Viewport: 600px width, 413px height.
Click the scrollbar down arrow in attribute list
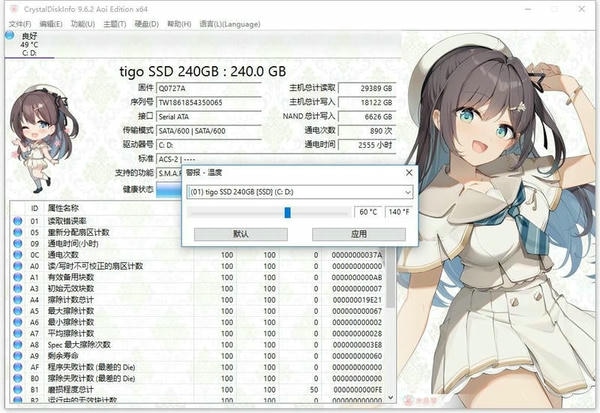[x=390, y=398]
